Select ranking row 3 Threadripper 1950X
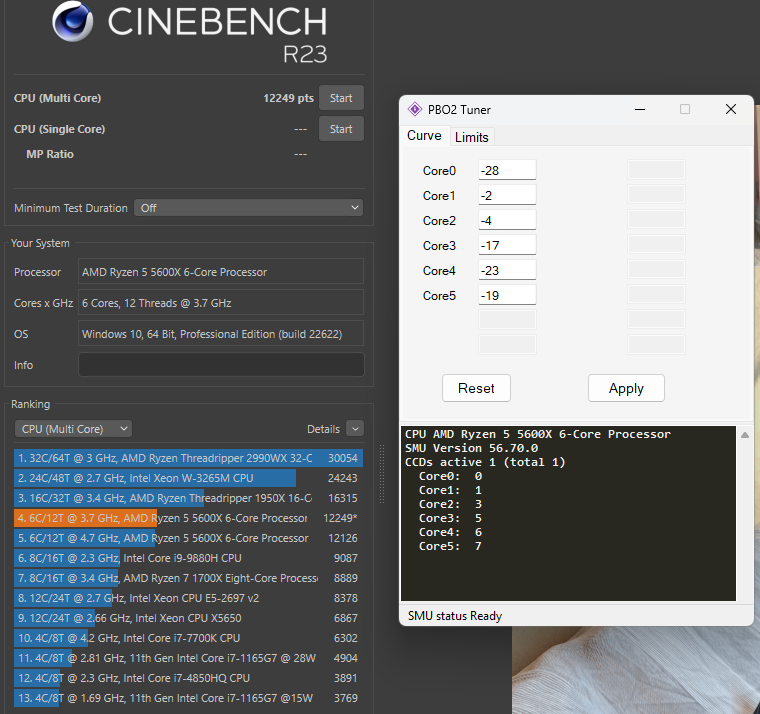The height and width of the screenshot is (714, 760). point(189,498)
